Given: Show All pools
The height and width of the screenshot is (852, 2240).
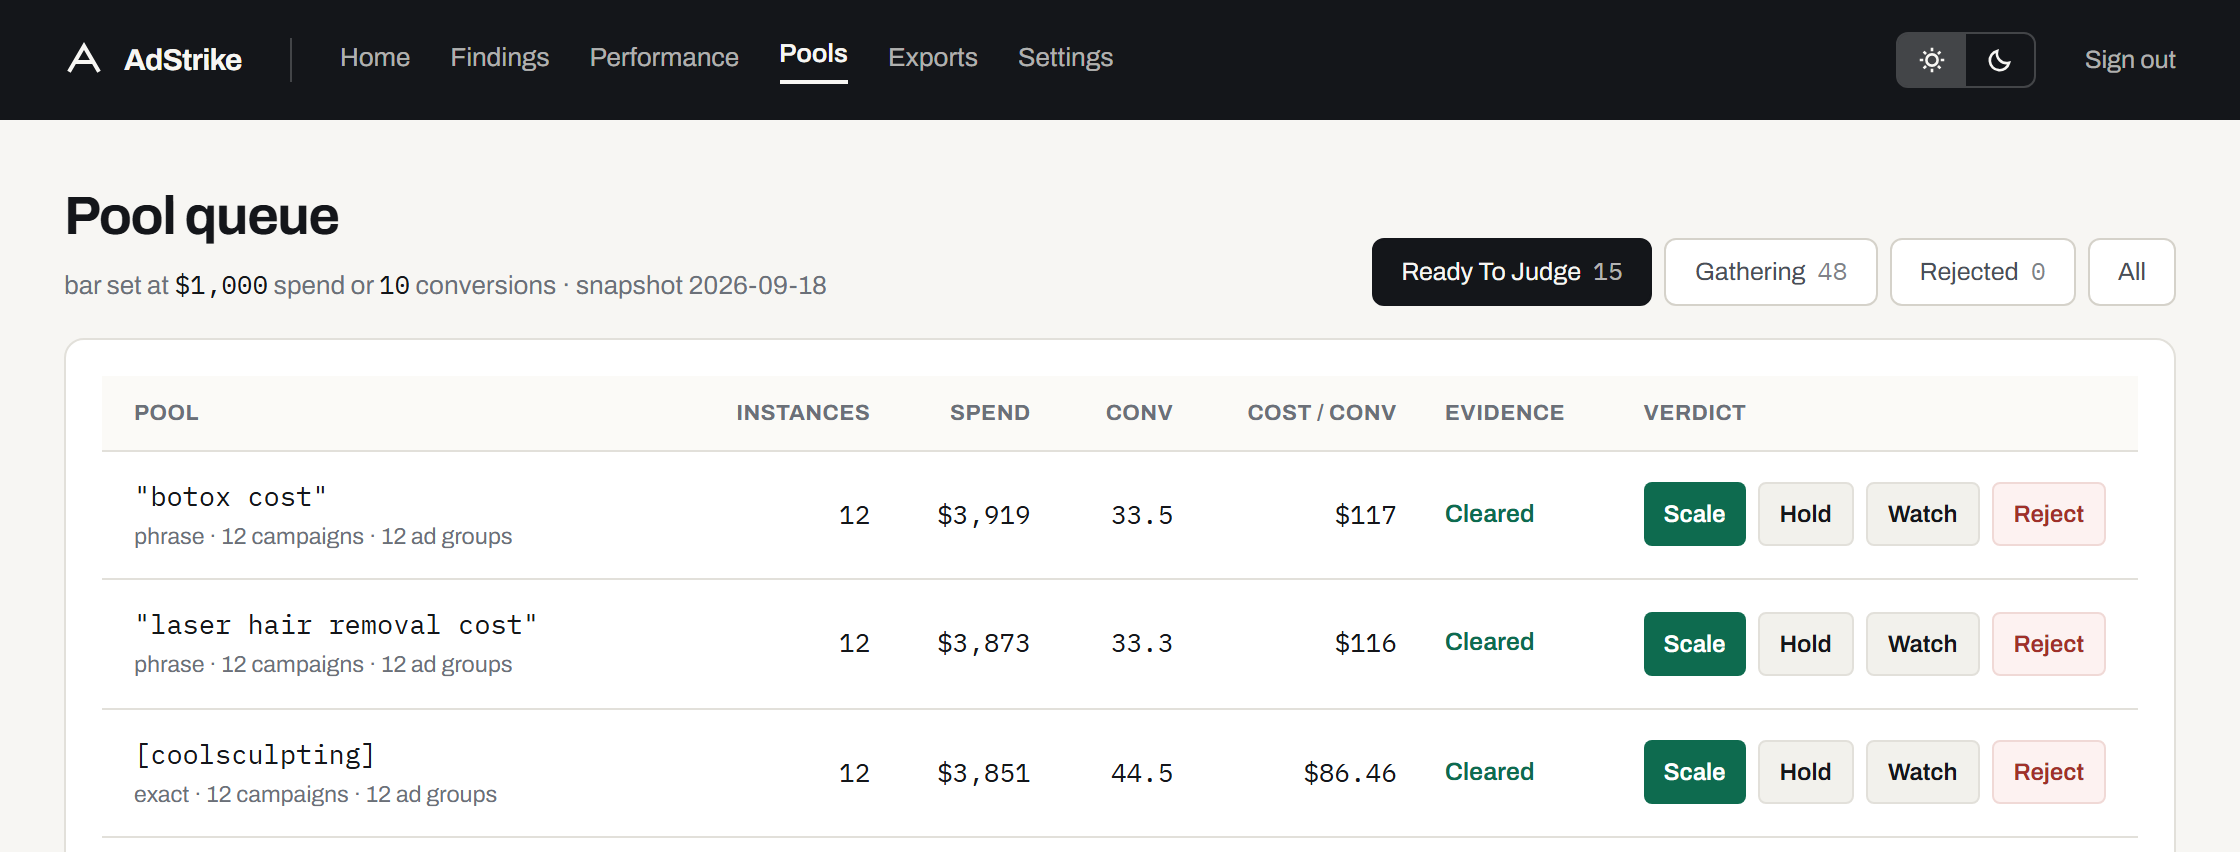Looking at the screenshot, I should pos(2132,272).
